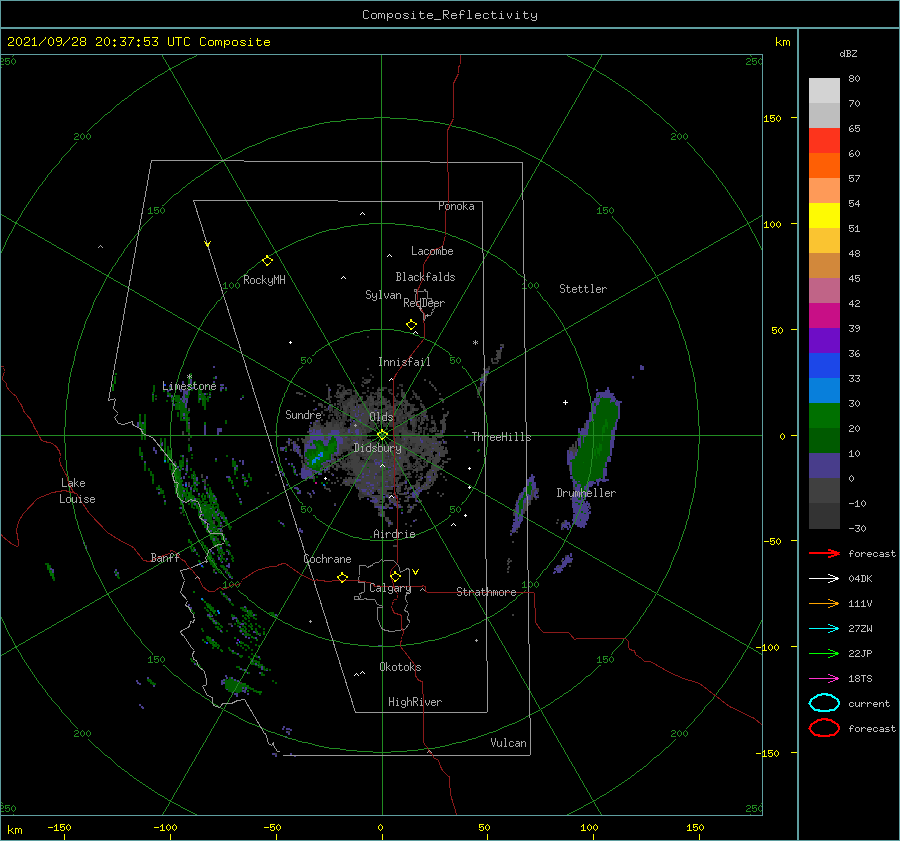Image resolution: width=900 pixels, height=841 pixels.
Task: Click the Didsbury city label
Action: coord(377,448)
